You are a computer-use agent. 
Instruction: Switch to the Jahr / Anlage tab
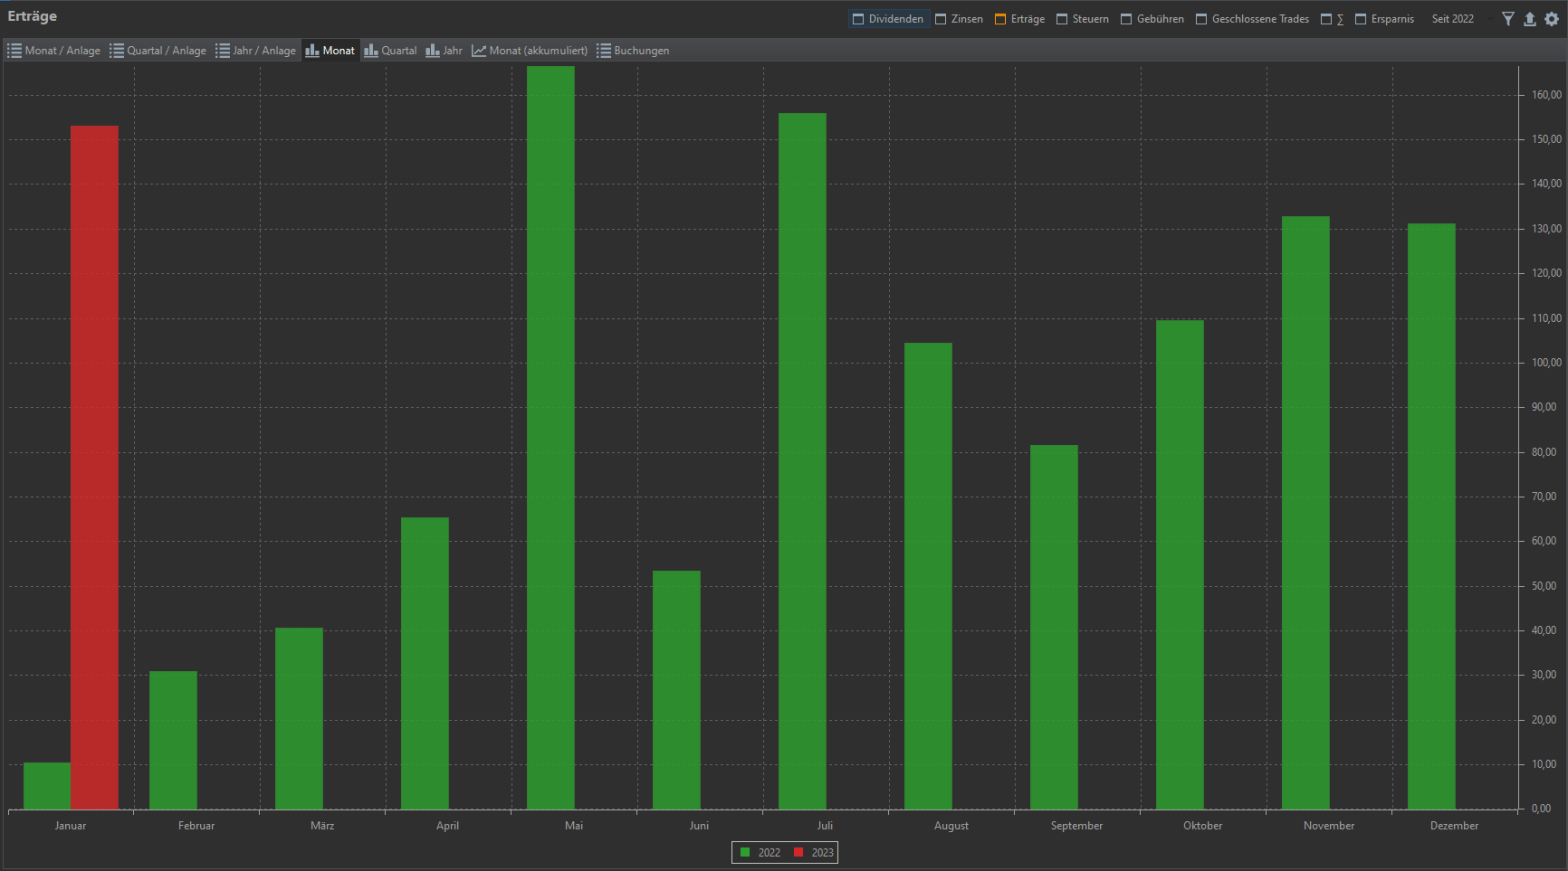coord(256,51)
